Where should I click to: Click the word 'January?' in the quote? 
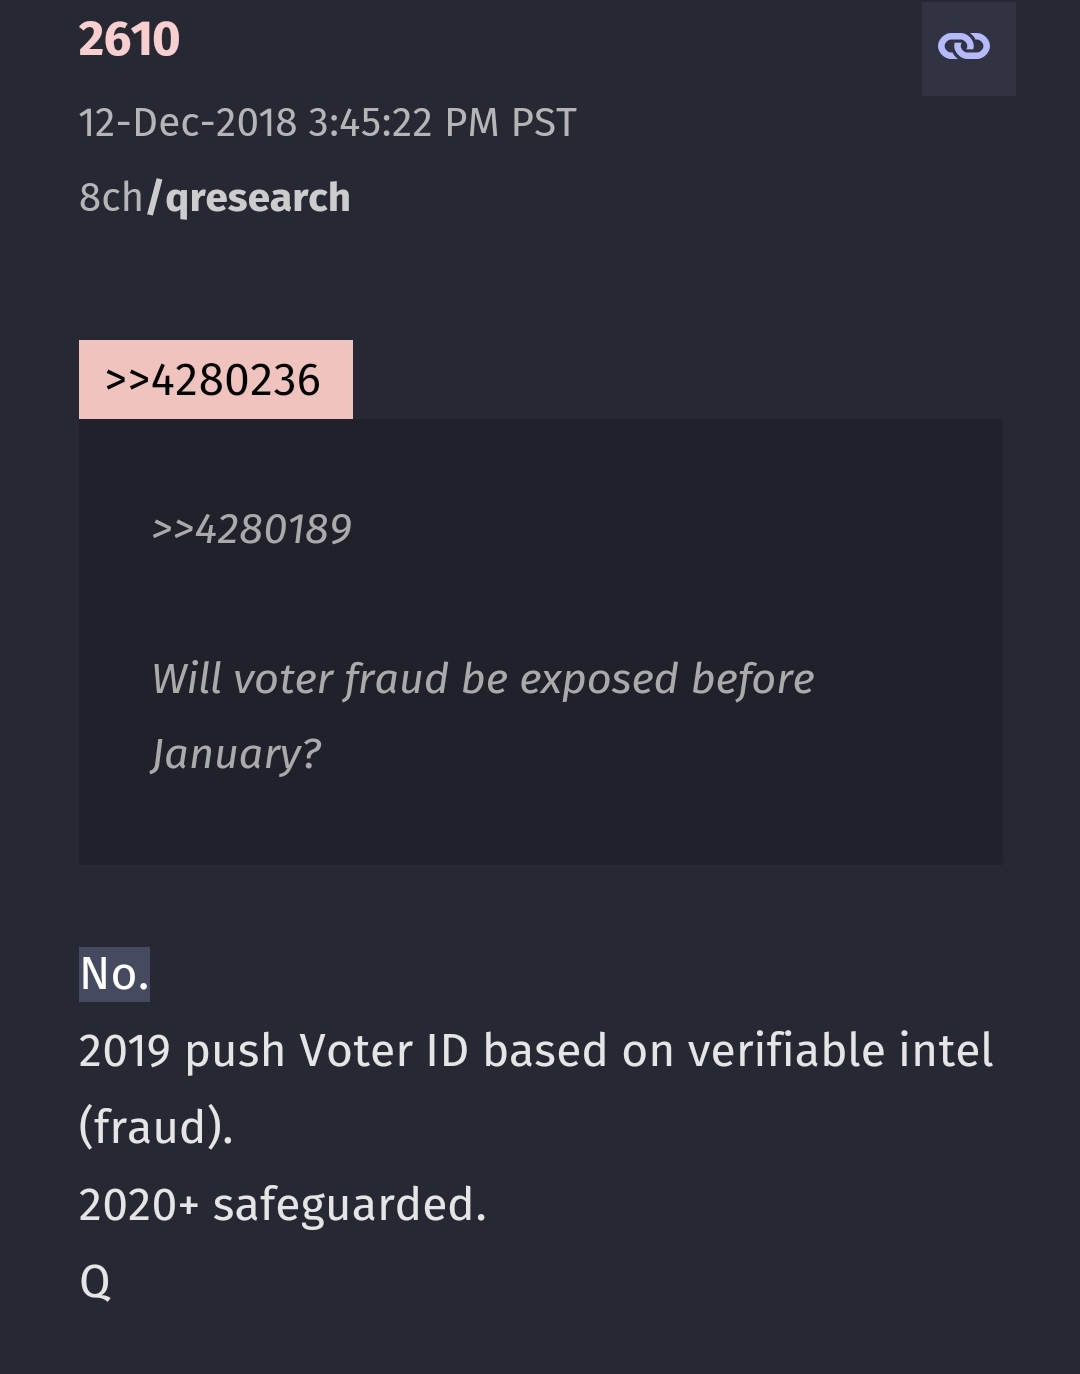(236, 754)
